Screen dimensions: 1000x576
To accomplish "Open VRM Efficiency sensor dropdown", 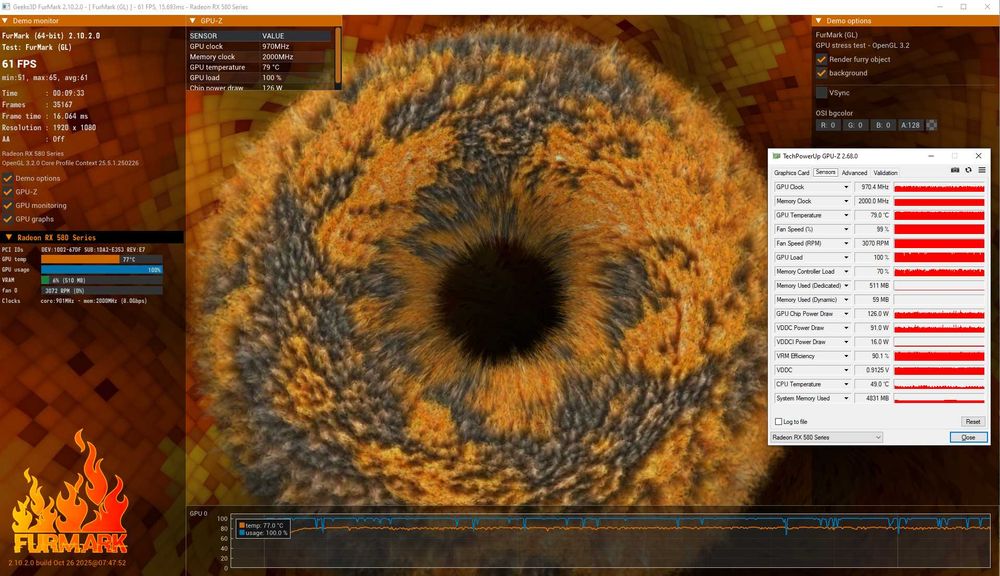I will click(846, 356).
